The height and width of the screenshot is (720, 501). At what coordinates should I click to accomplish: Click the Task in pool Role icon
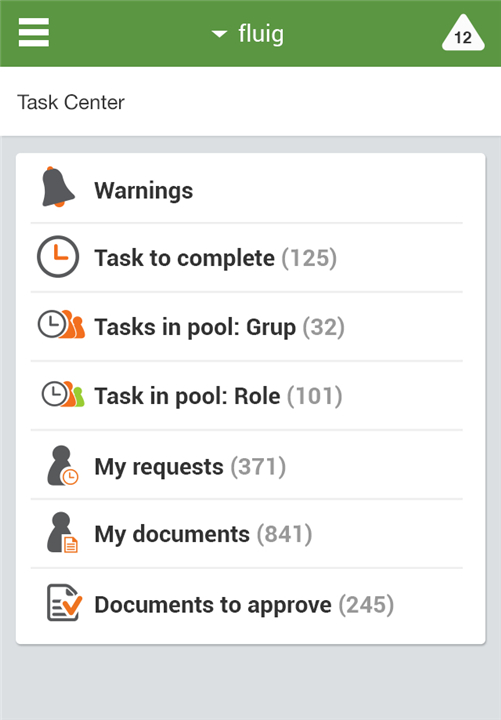click(x=63, y=394)
